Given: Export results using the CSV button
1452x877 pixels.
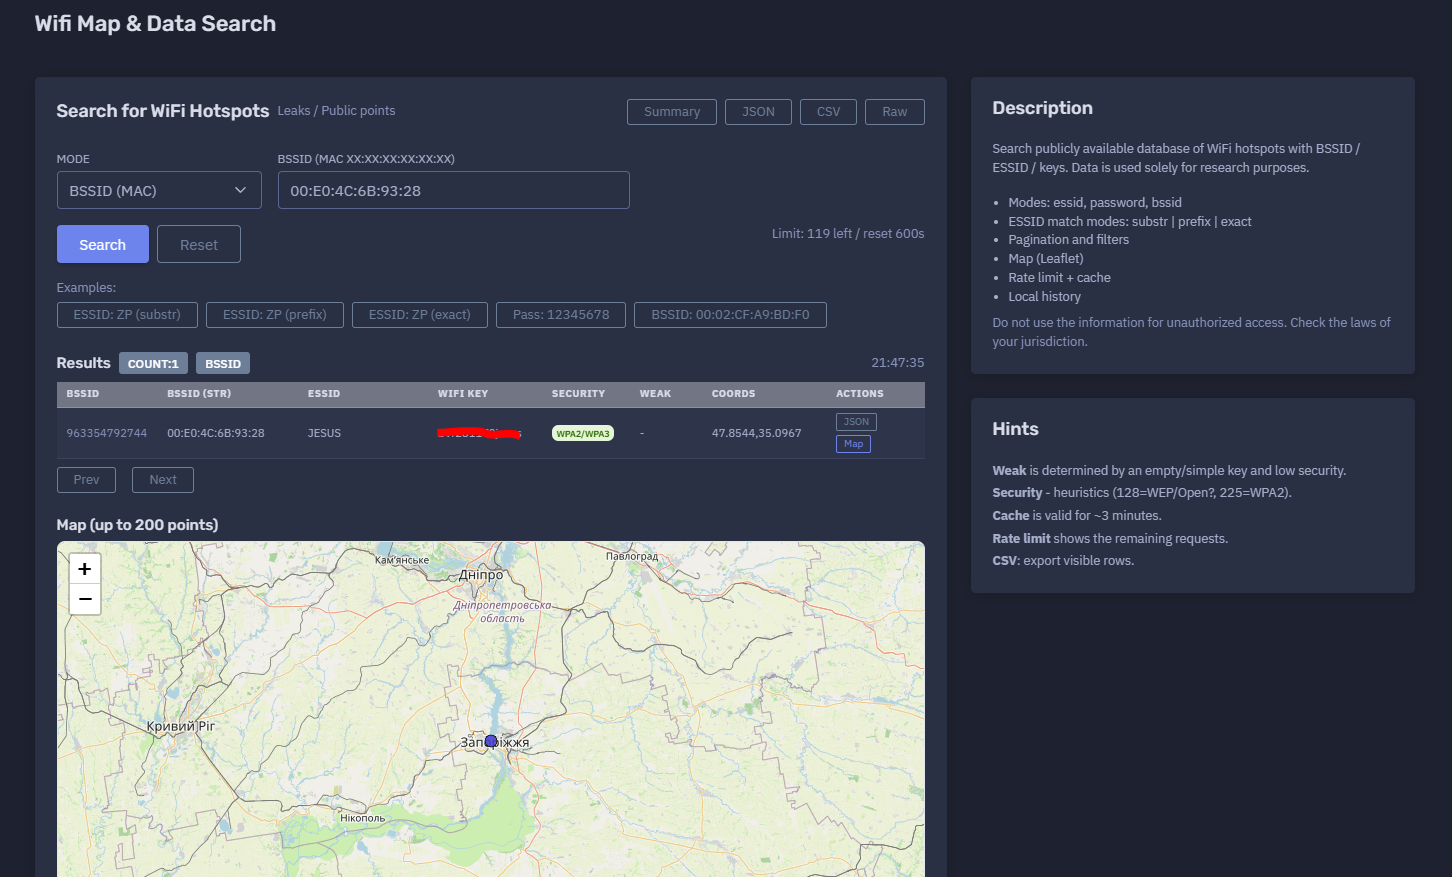Looking at the screenshot, I should click(828, 112).
